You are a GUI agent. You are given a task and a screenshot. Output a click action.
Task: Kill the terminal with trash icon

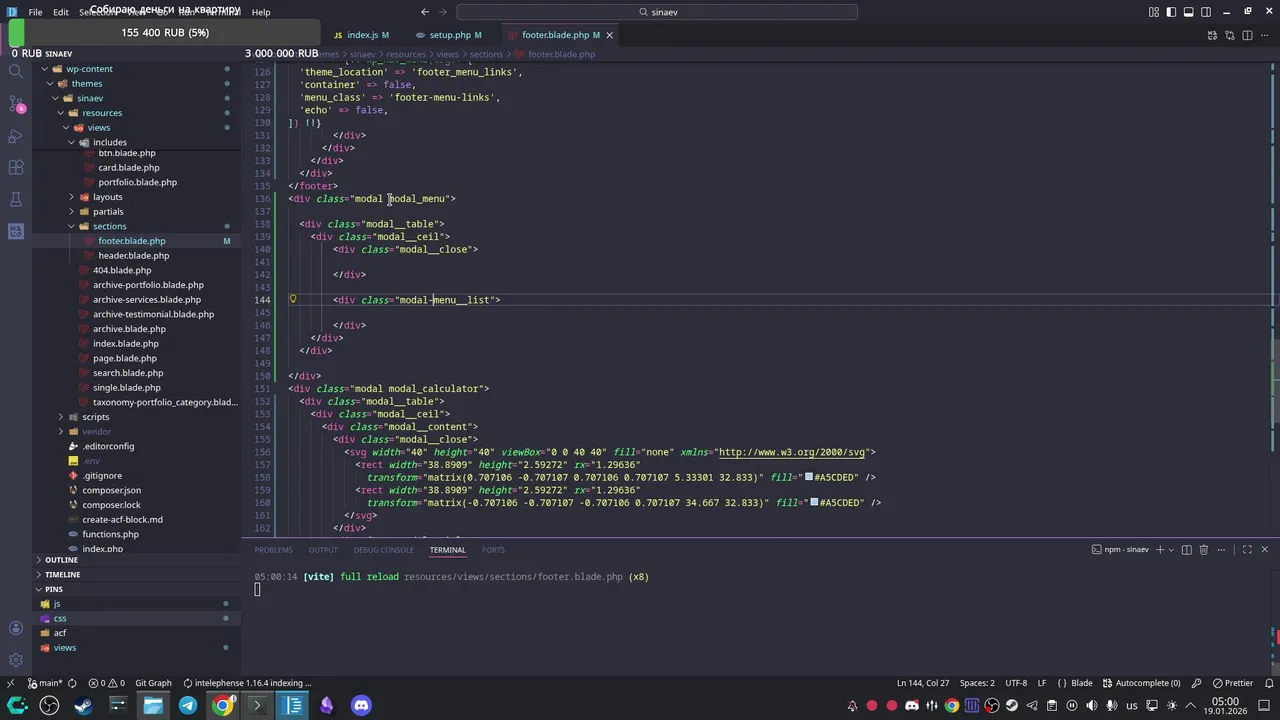(1204, 549)
